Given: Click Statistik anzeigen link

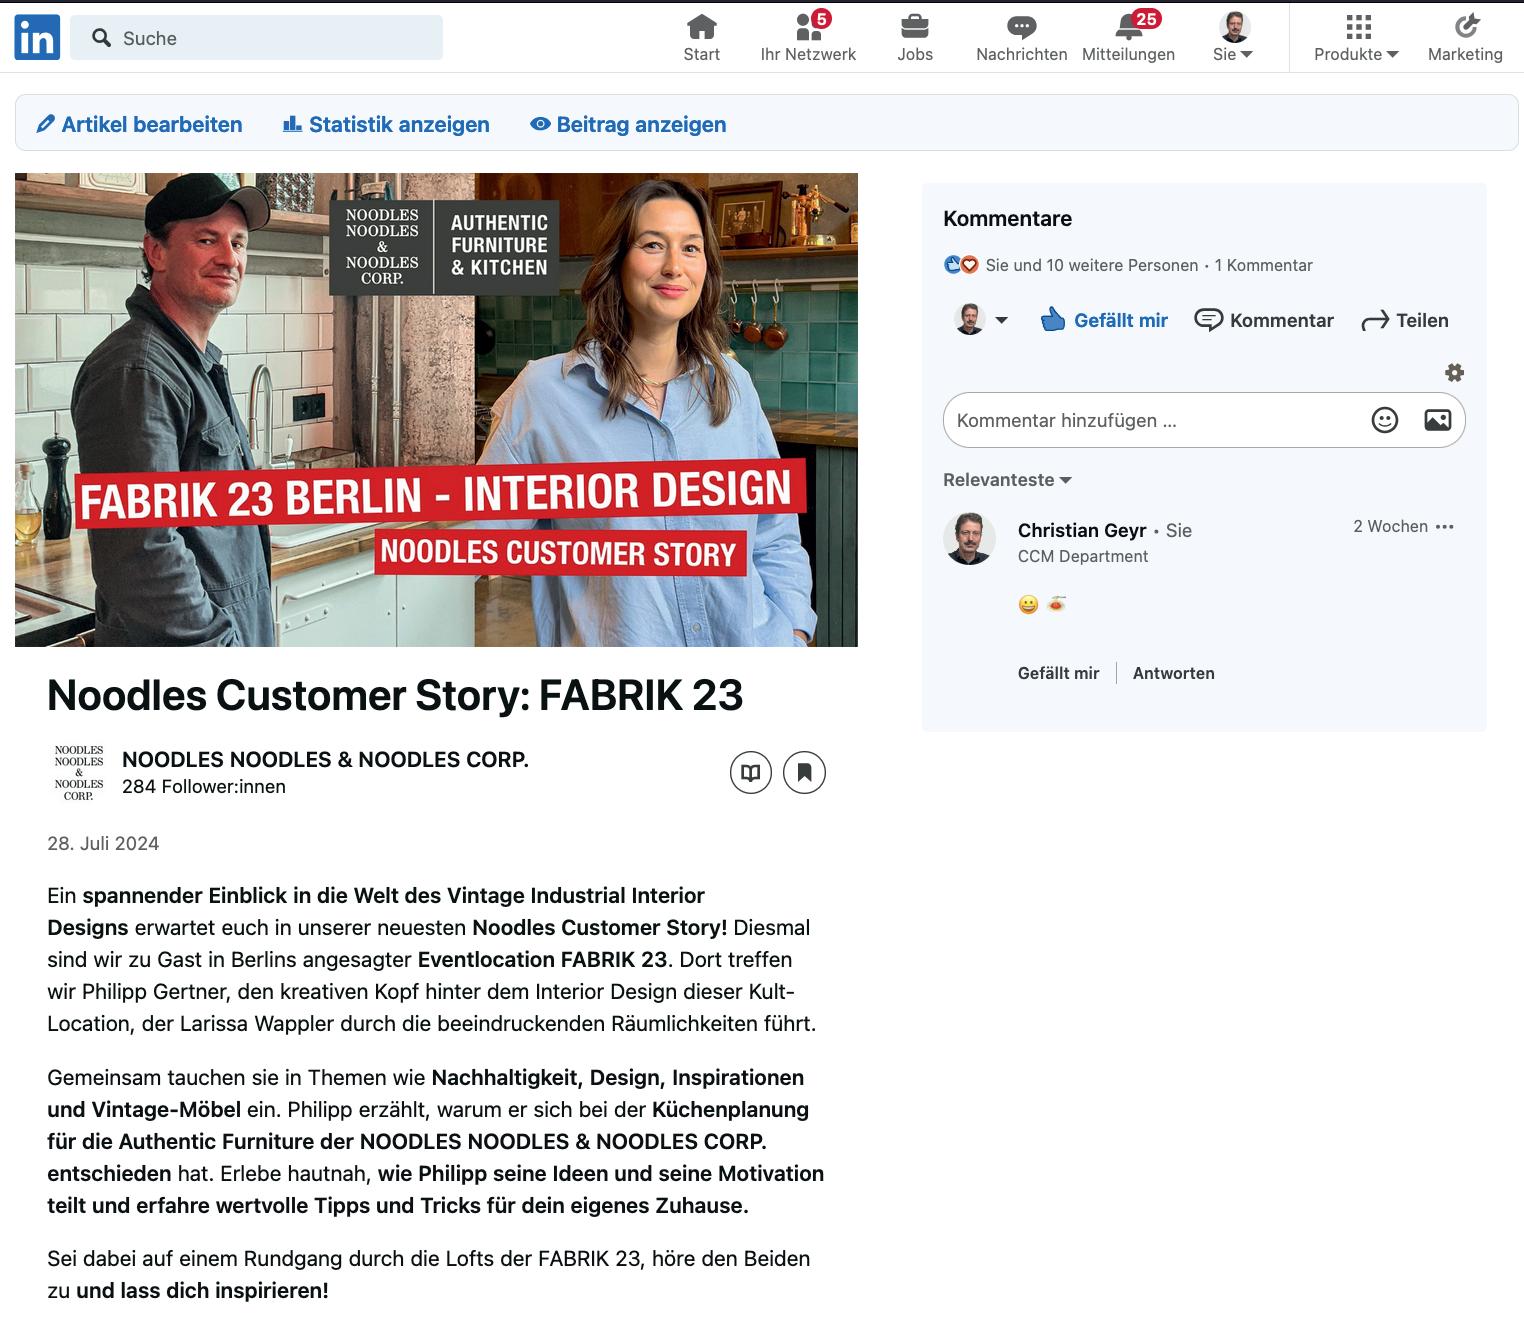Looking at the screenshot, I should 386,124.
